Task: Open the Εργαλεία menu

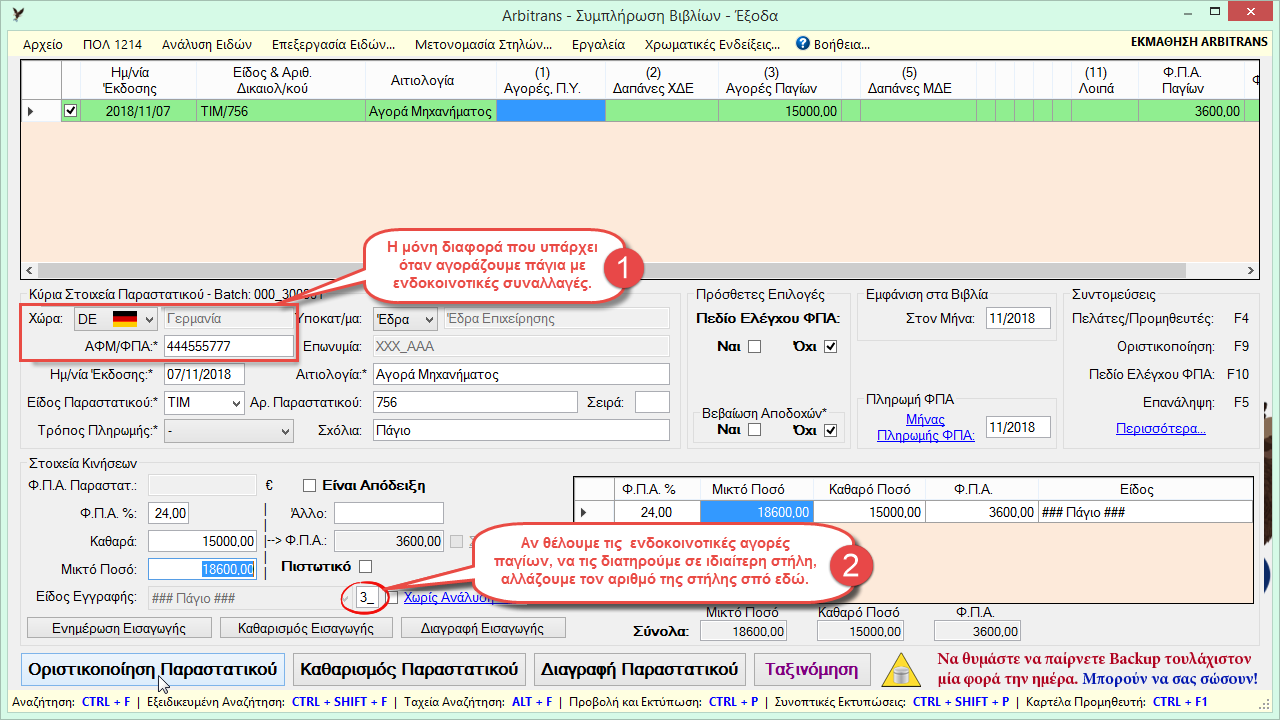Action: pos(598,44)
